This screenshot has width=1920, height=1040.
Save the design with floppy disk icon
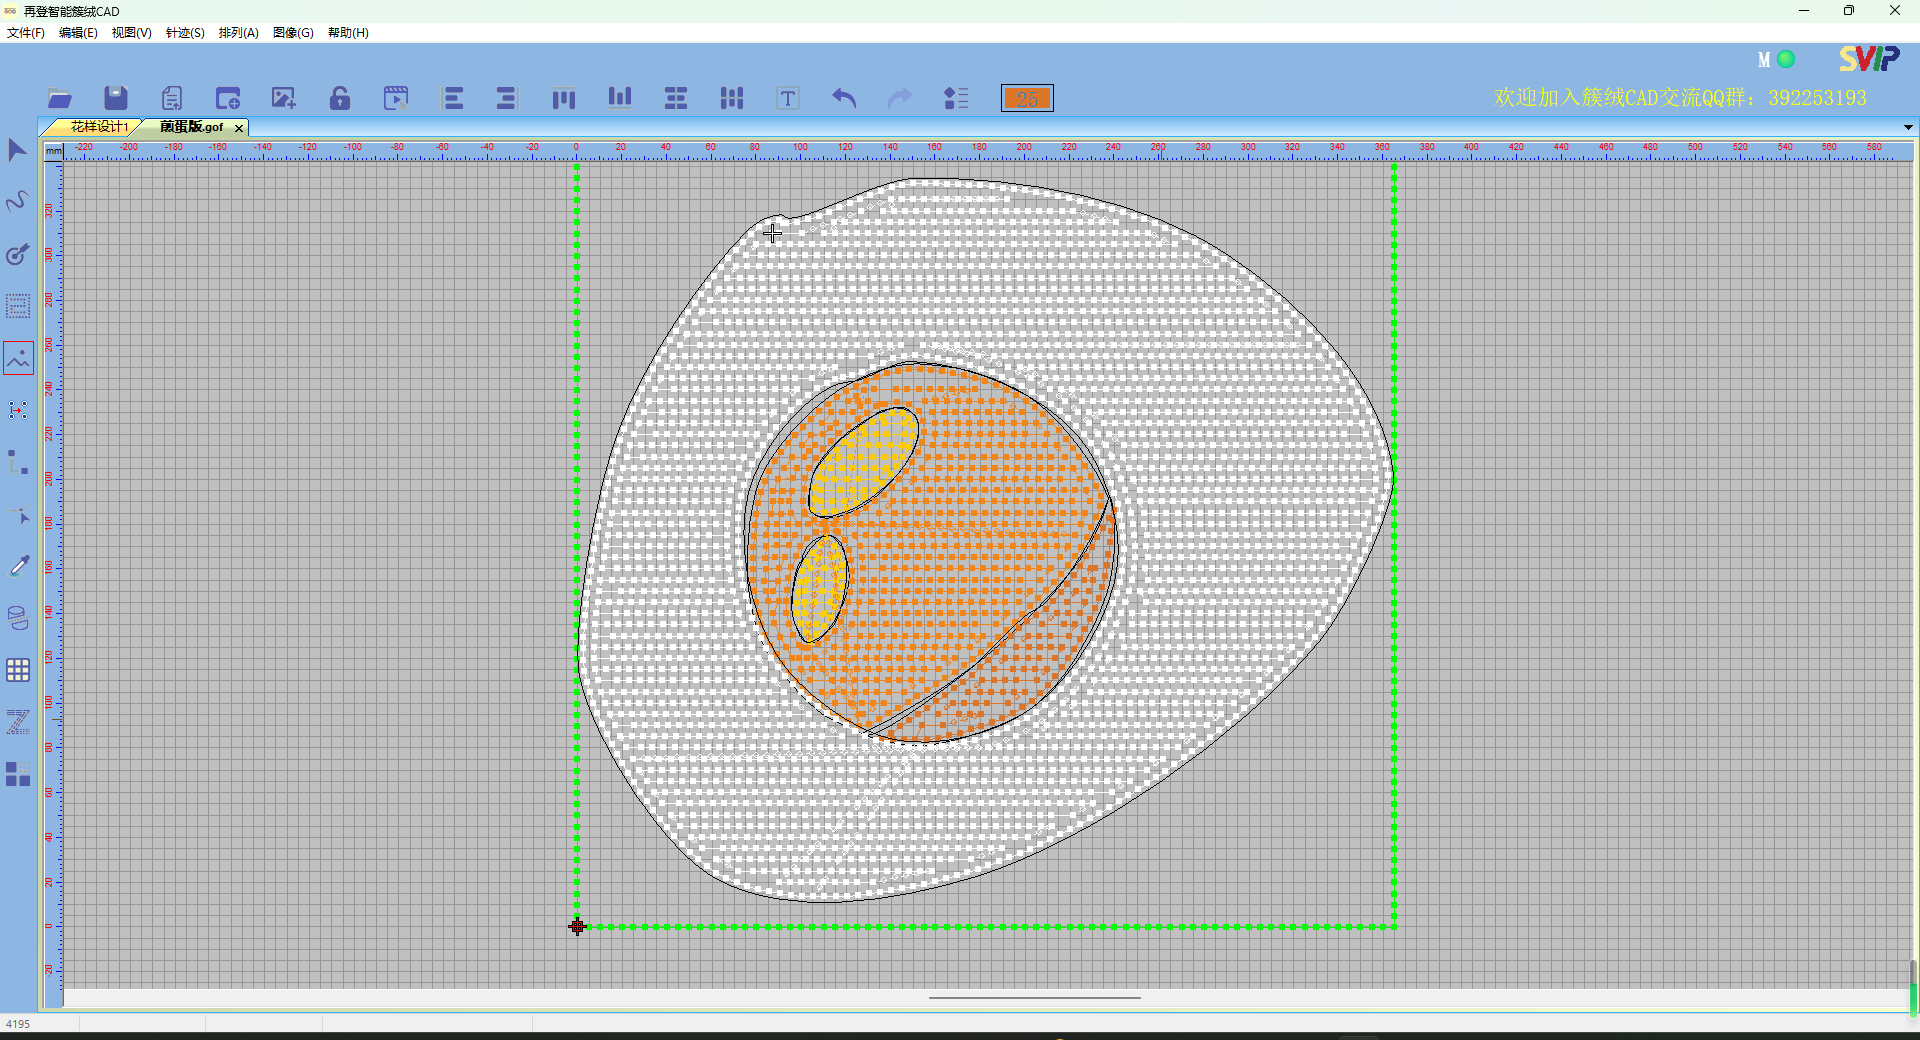116,98
